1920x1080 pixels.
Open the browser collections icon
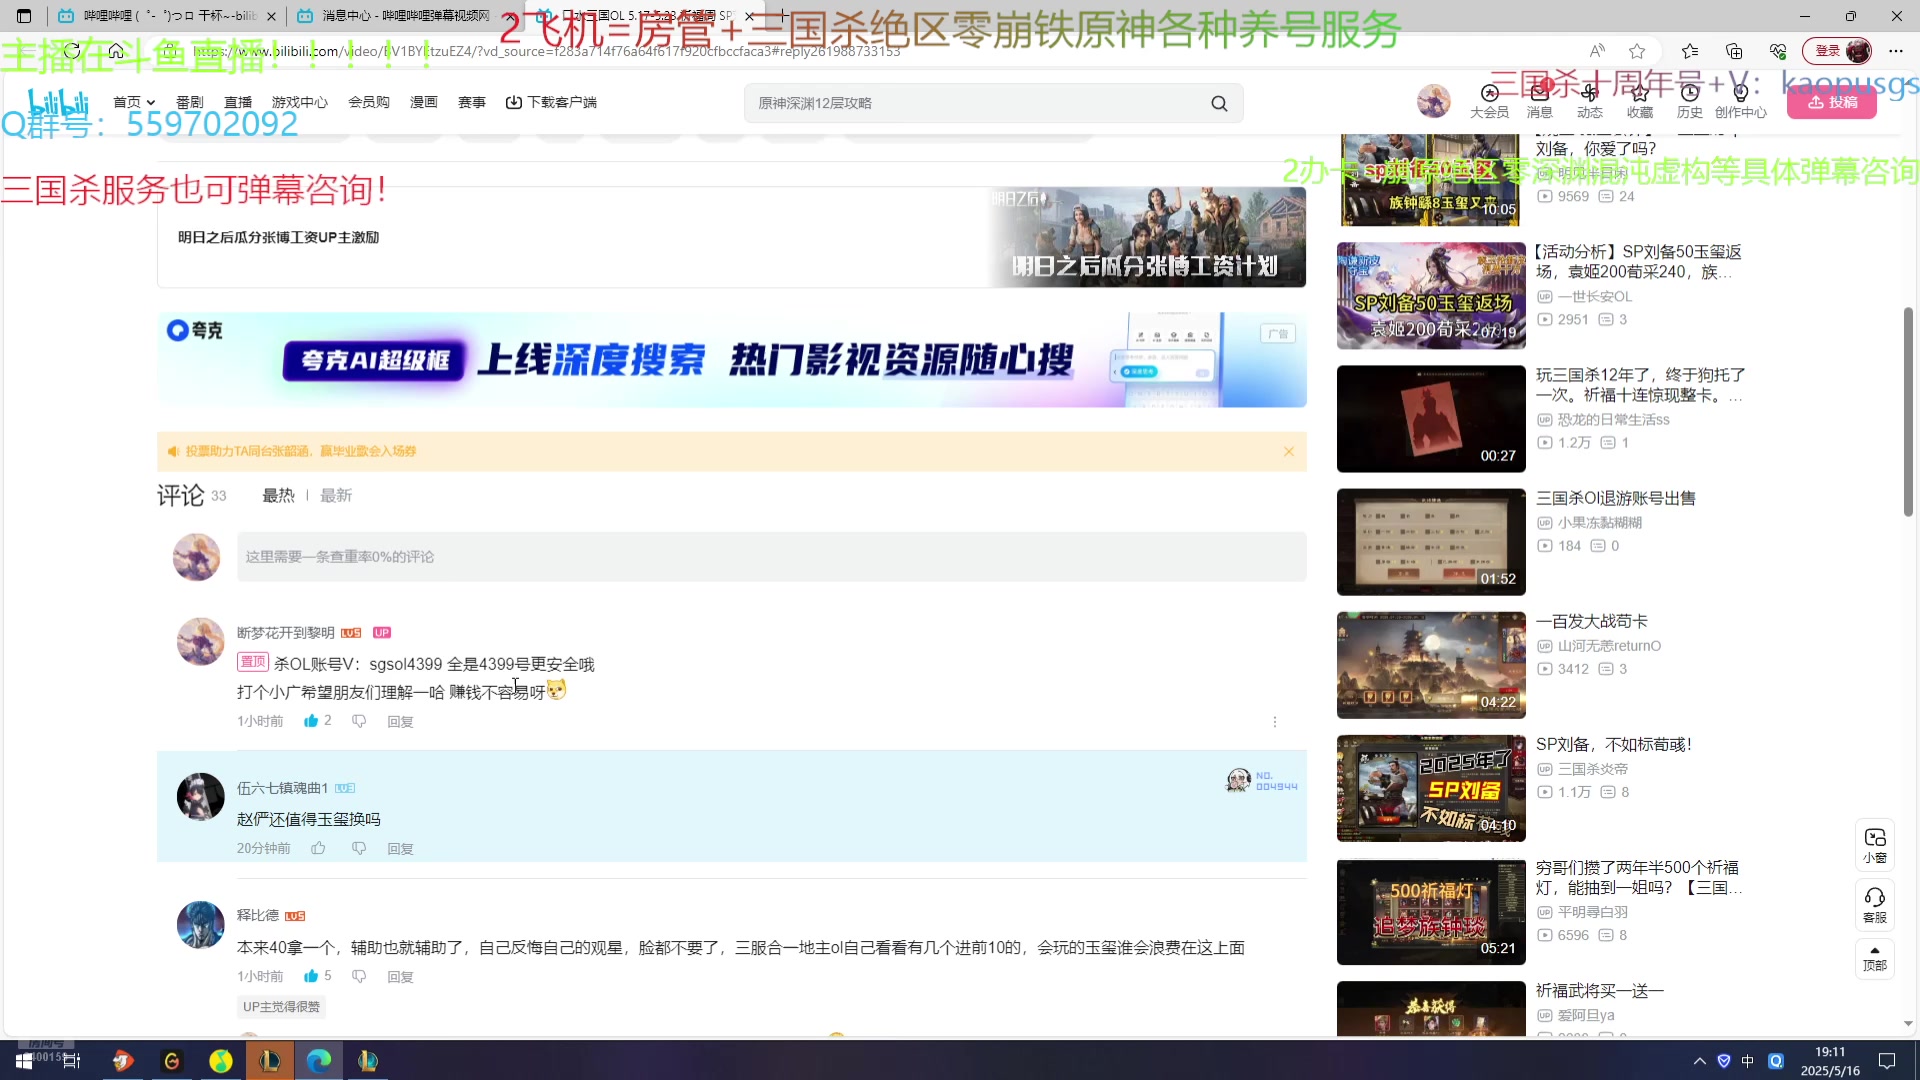tap(1734, 51)
